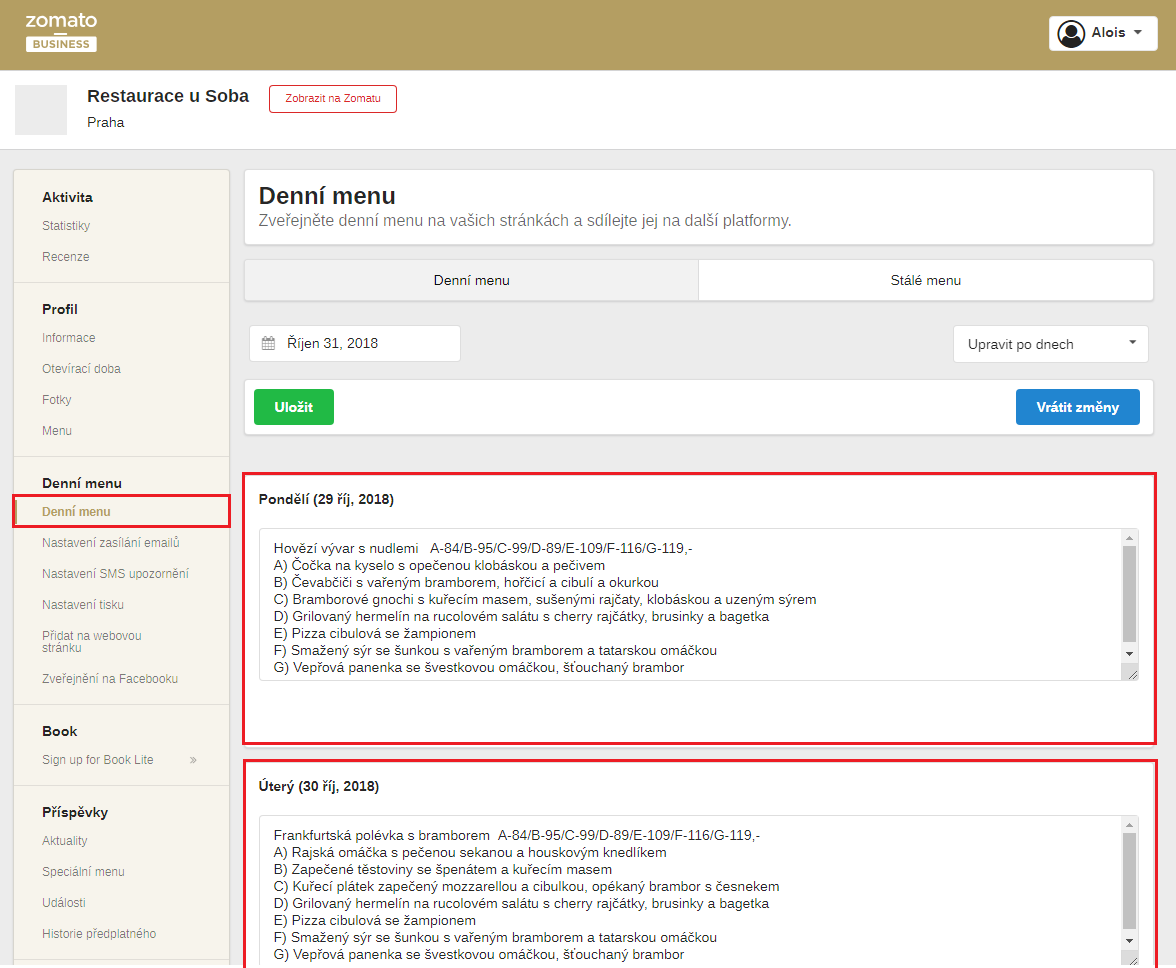The width and height of the screenshot is (1176, 968).
Task: Select the Denní menu tab
Action: click(471, 281)
